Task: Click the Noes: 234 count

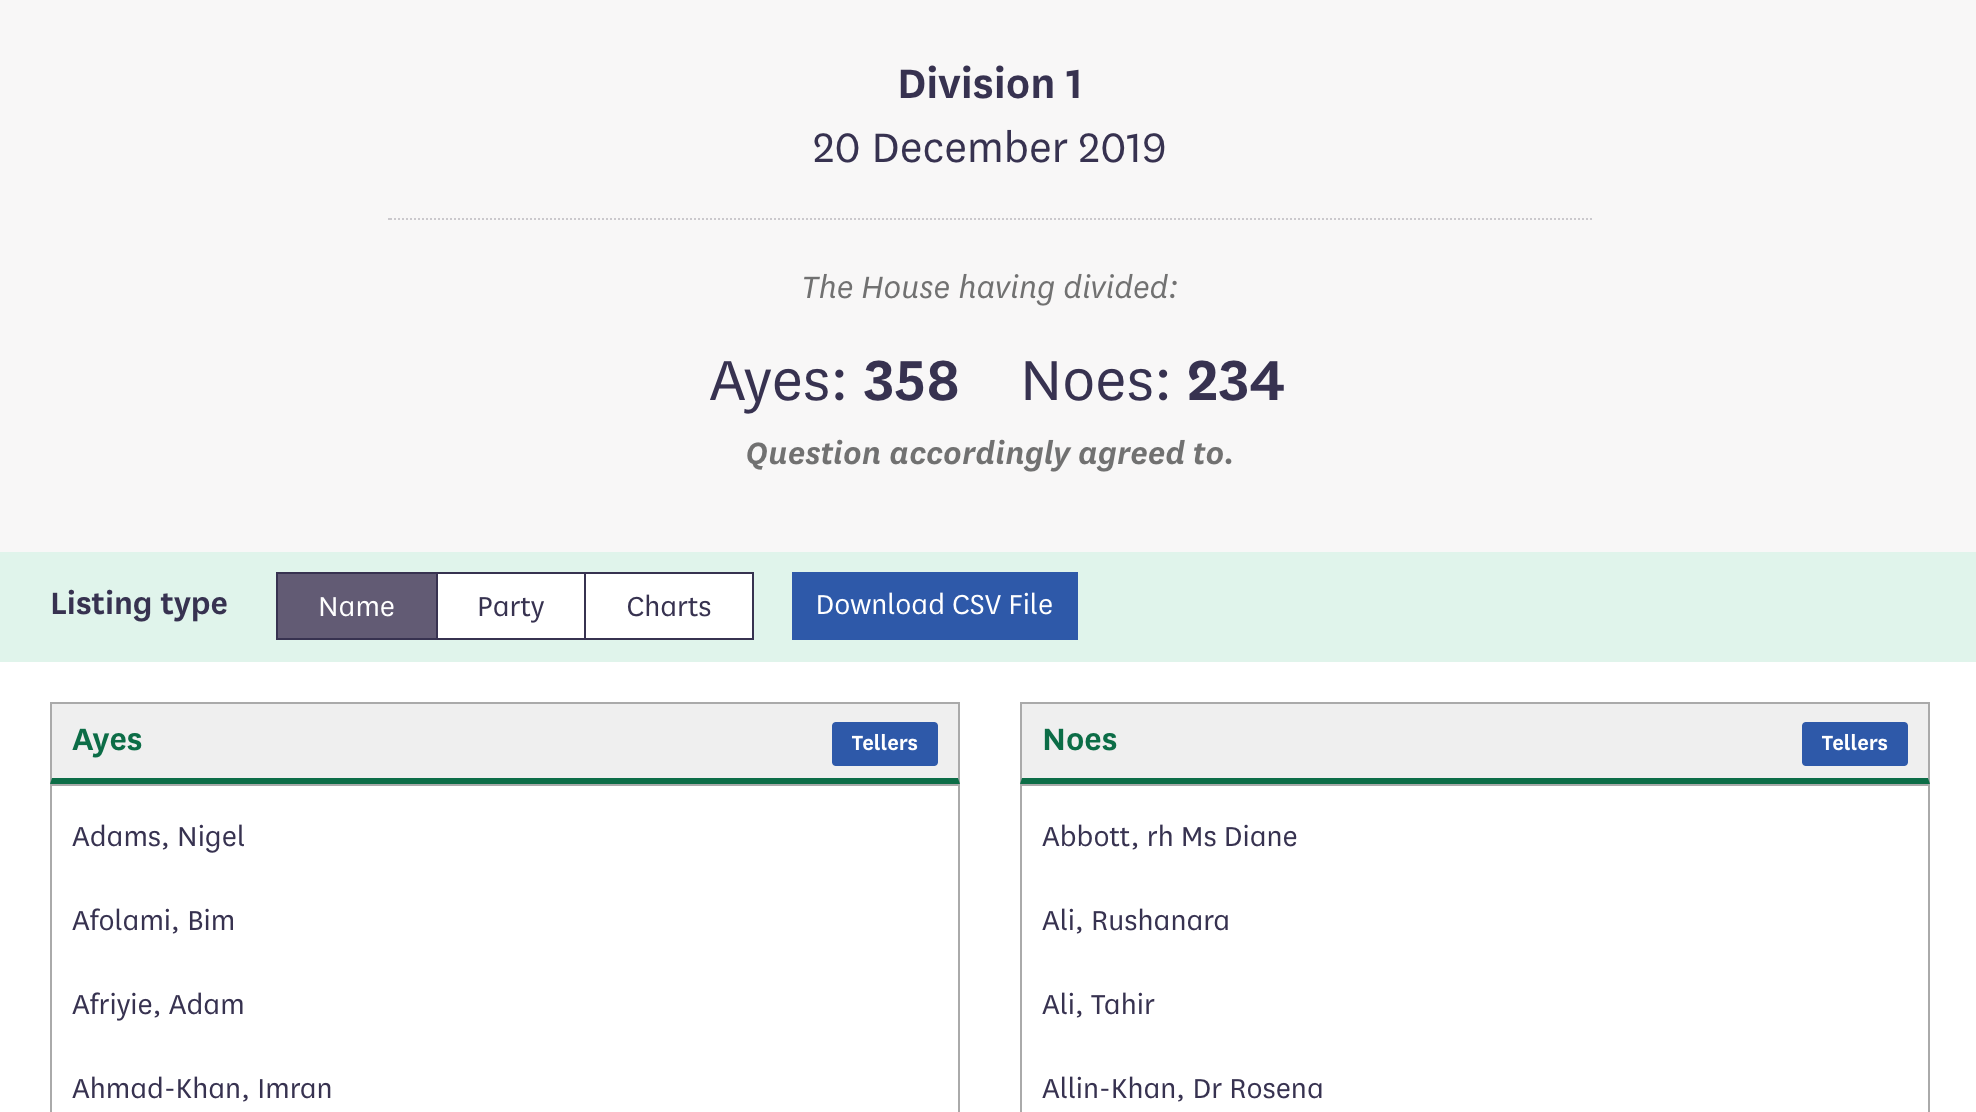Action: click(x=1152, y=381)
